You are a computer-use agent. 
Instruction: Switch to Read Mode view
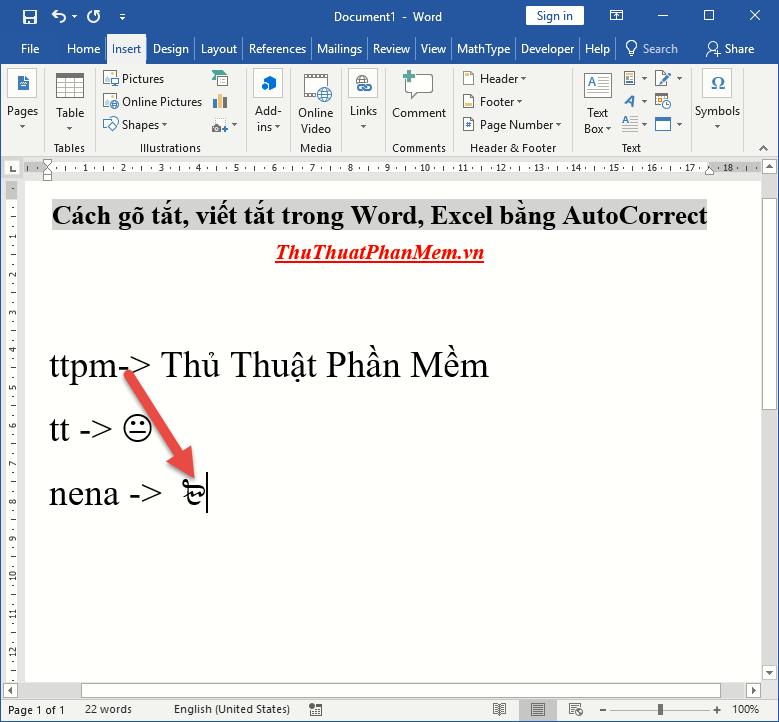[x=499, y=710]
